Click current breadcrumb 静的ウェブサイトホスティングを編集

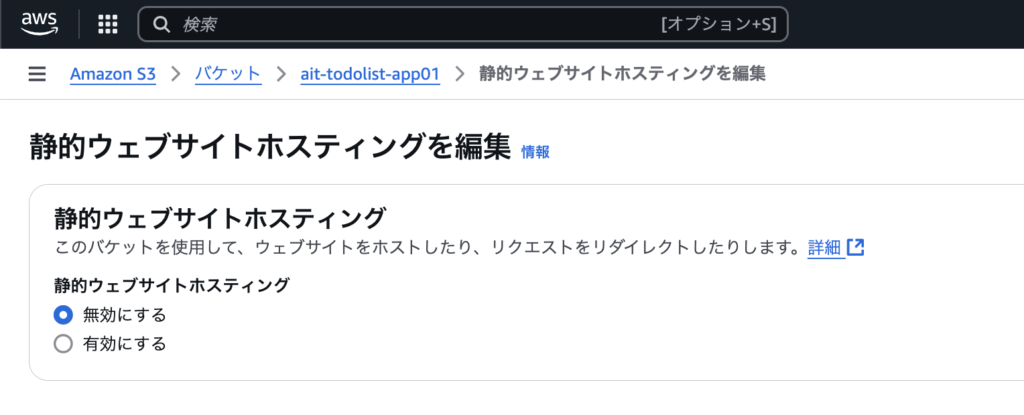(x=622, y=74)
